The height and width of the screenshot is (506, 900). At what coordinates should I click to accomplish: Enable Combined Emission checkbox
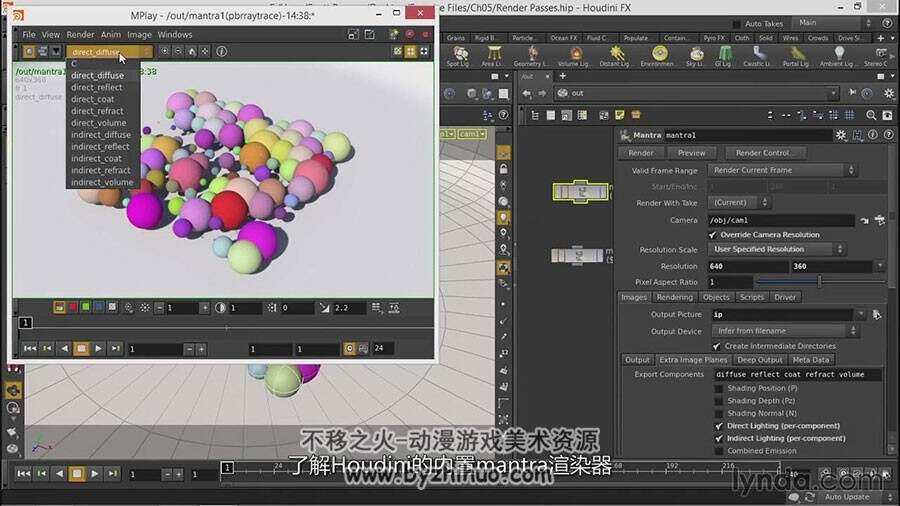coord(719,451)
